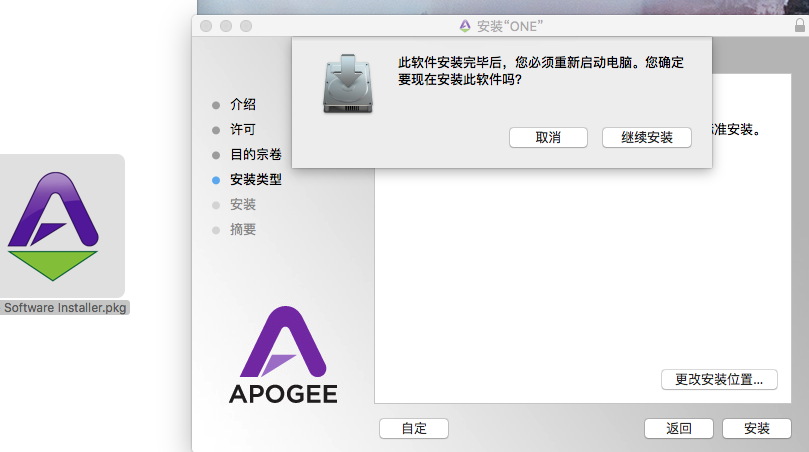Click the Apogee icon in the title bar
The height and width of the screenshot is (452, 809).
coord(465,25)
